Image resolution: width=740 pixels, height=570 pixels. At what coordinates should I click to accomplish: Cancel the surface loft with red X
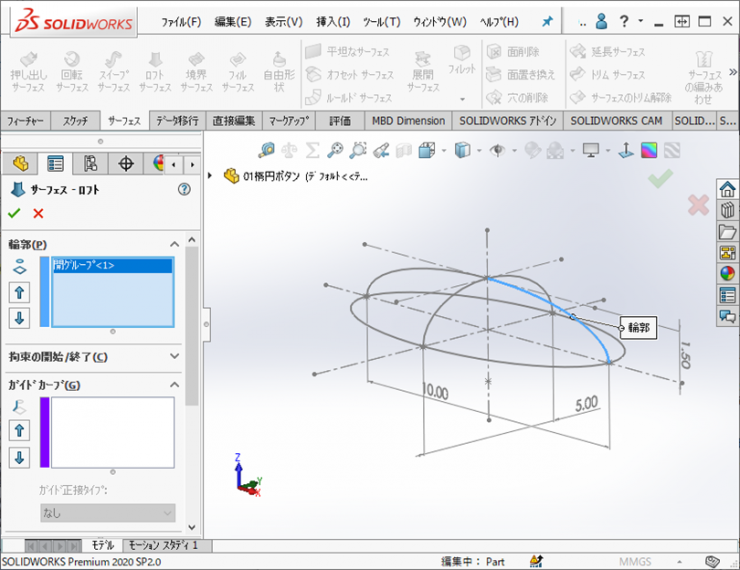[x=38, y=213]
